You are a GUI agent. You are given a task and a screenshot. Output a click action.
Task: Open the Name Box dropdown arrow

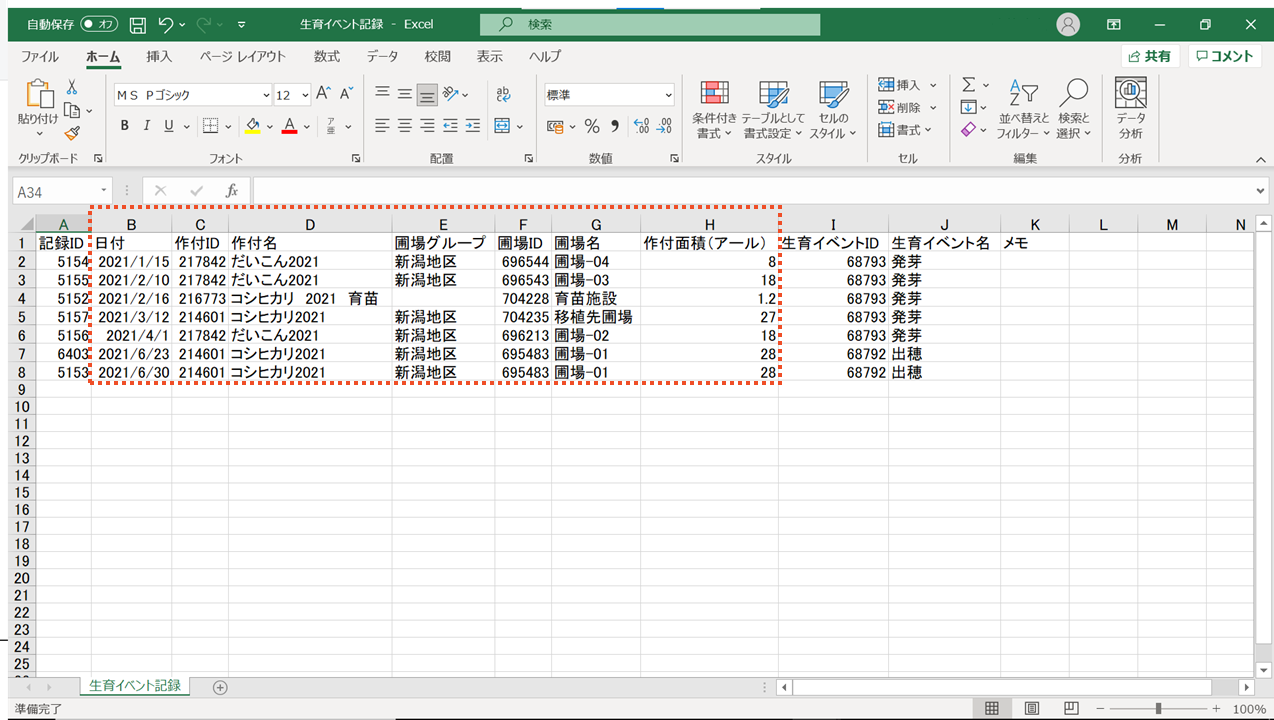coord(104,191)
